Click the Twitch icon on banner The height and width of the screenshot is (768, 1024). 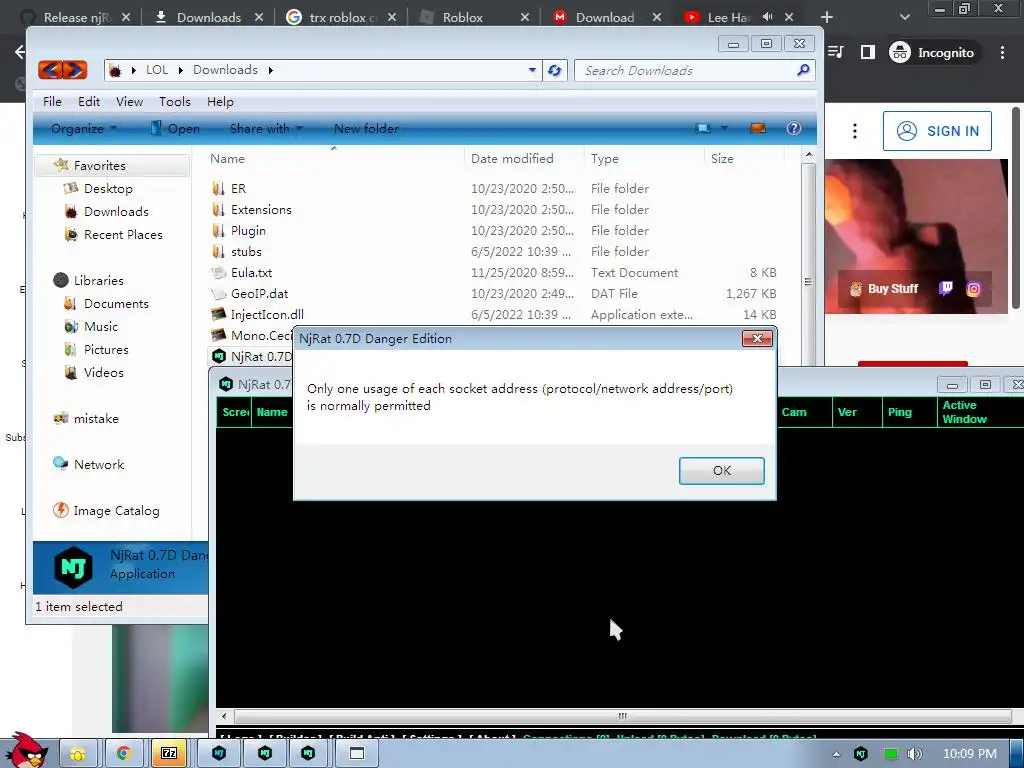(946, 289)
